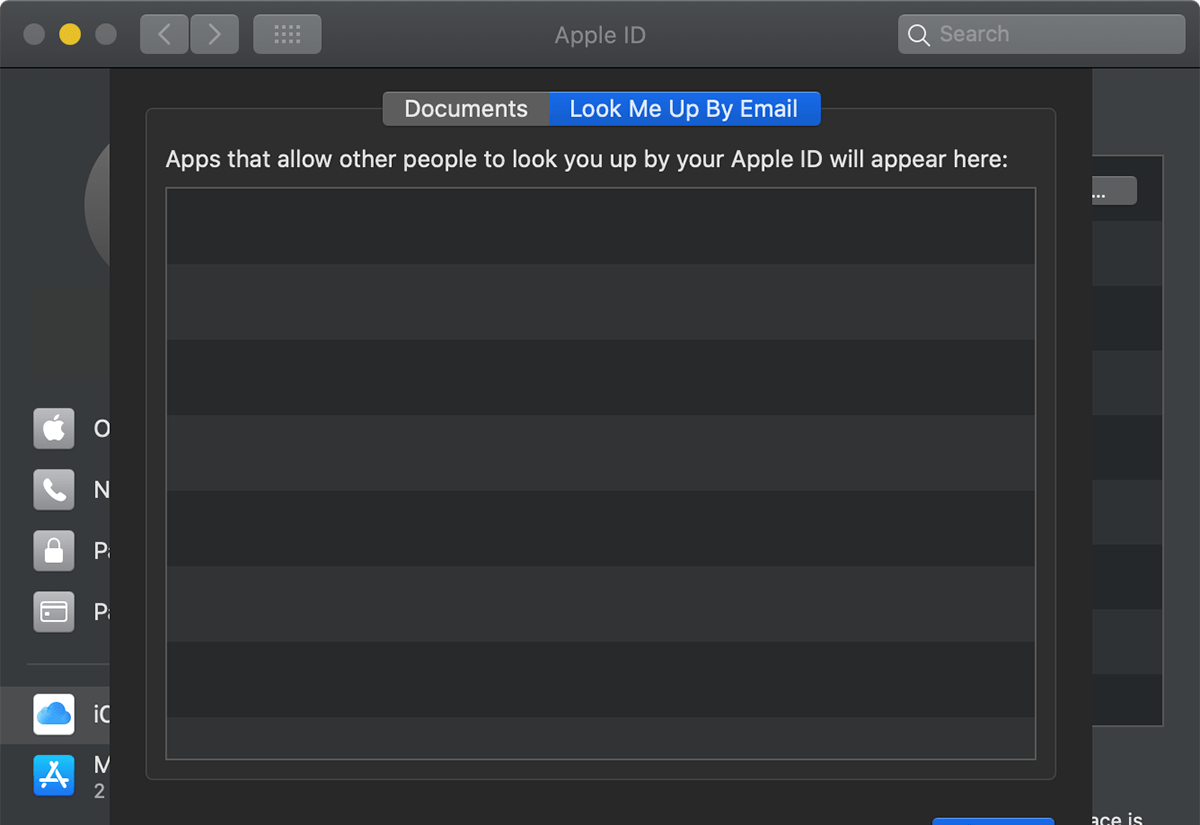Open the credit card sidebar icon

54,611
